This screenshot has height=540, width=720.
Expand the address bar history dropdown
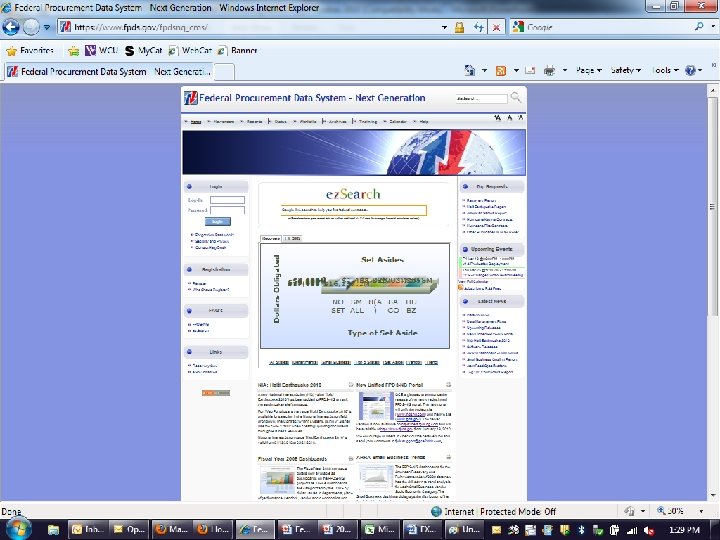(x=444, y=28)
